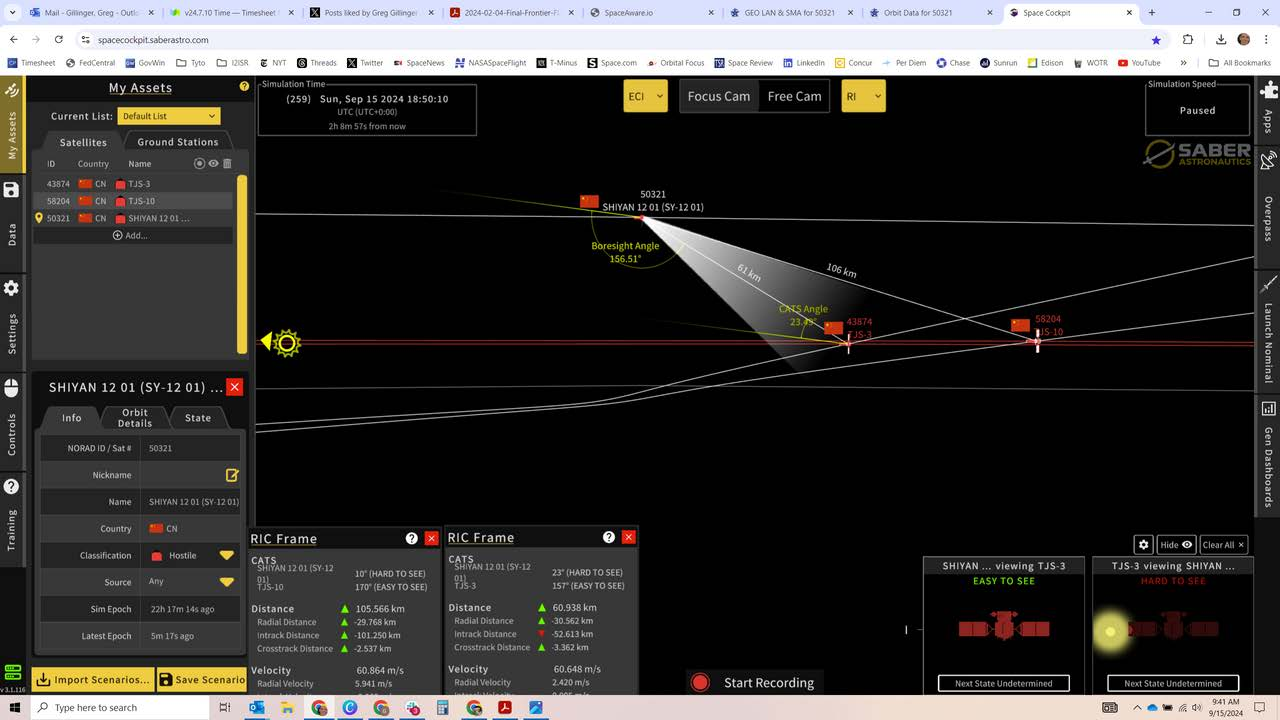Screen dimensions: 1280x720
Task: Click Next State Undetermined under TJS-3 viewing SHIYAN
Action: tap(1173, 683)
